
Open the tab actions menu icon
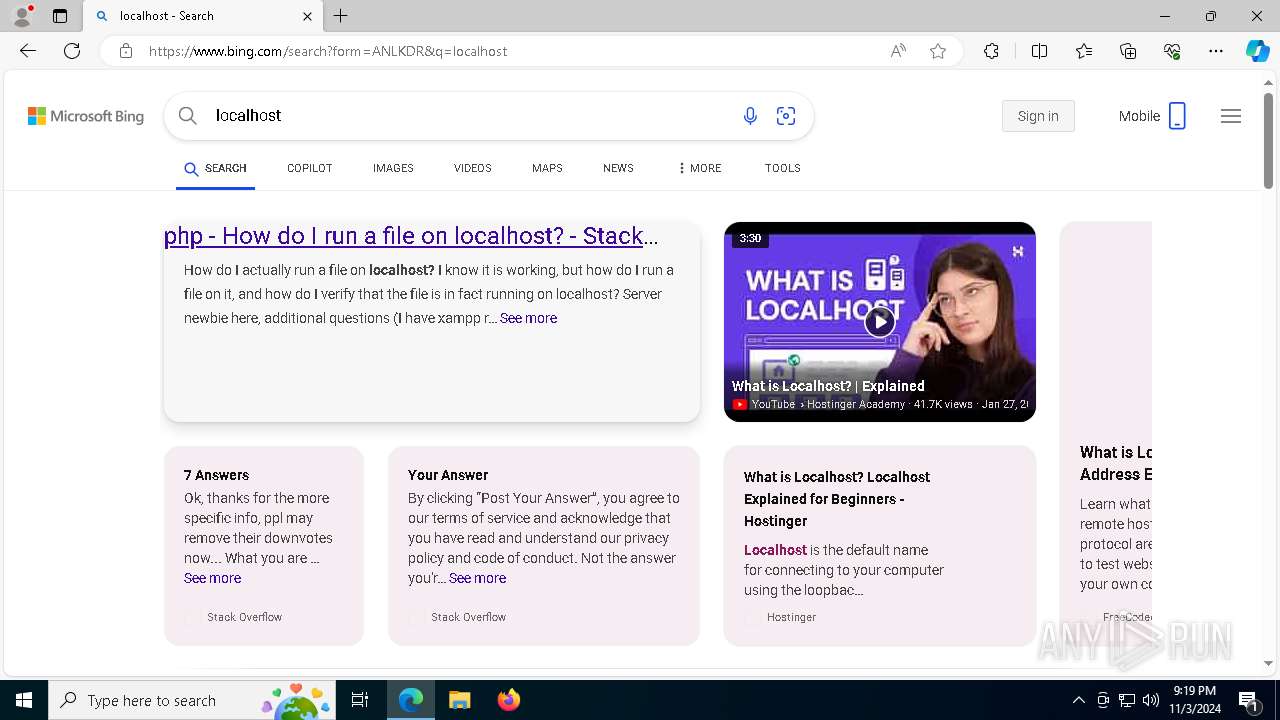[60, 16]
